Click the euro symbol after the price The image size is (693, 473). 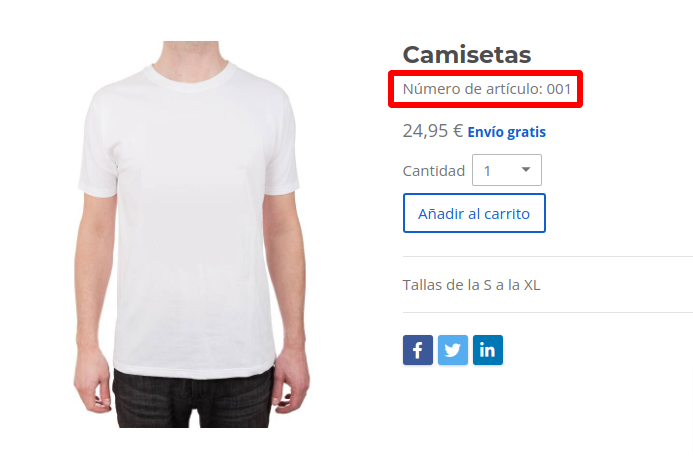click(x=458, y=131)
